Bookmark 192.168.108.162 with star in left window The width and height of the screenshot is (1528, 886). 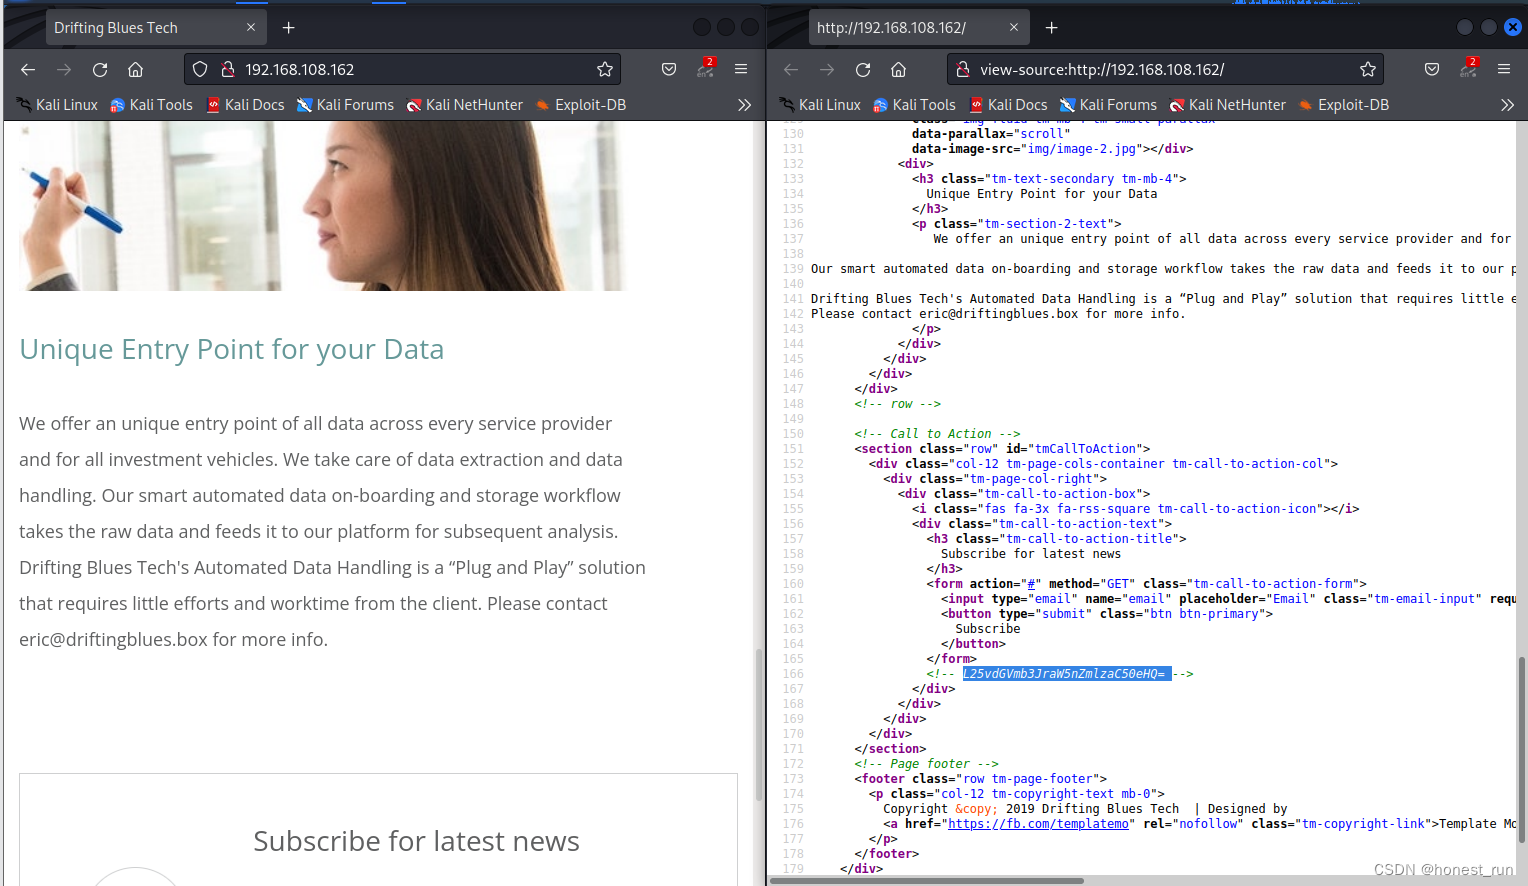click(x=605, y=69)
